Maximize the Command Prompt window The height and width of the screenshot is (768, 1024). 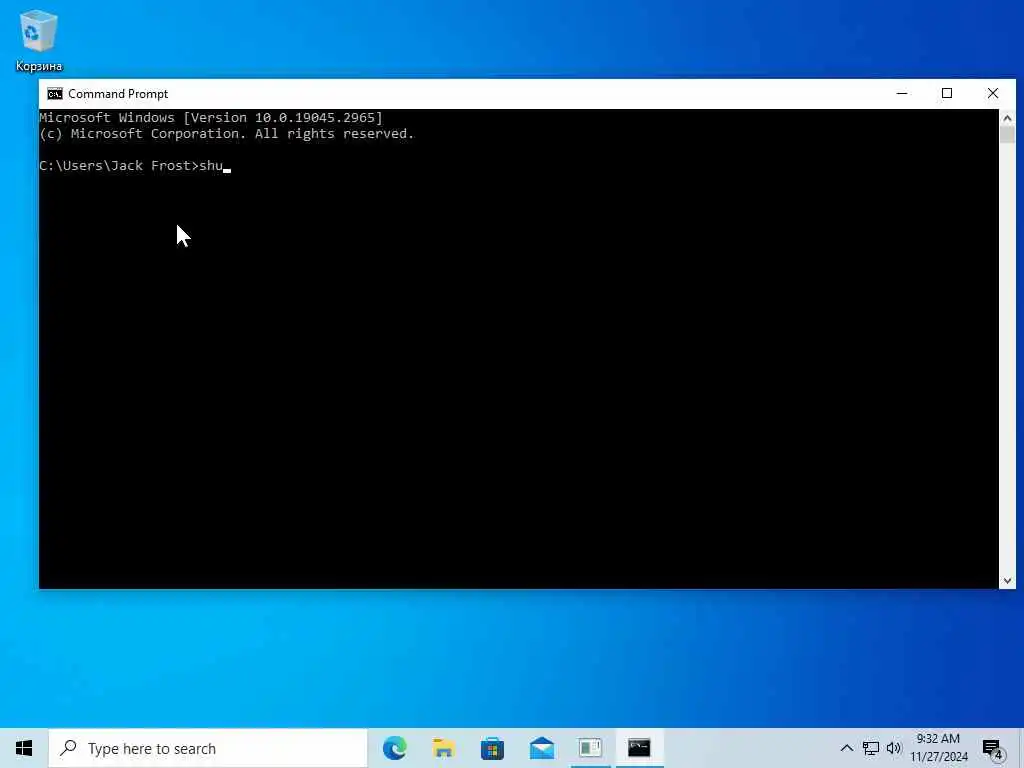[947, 93]
